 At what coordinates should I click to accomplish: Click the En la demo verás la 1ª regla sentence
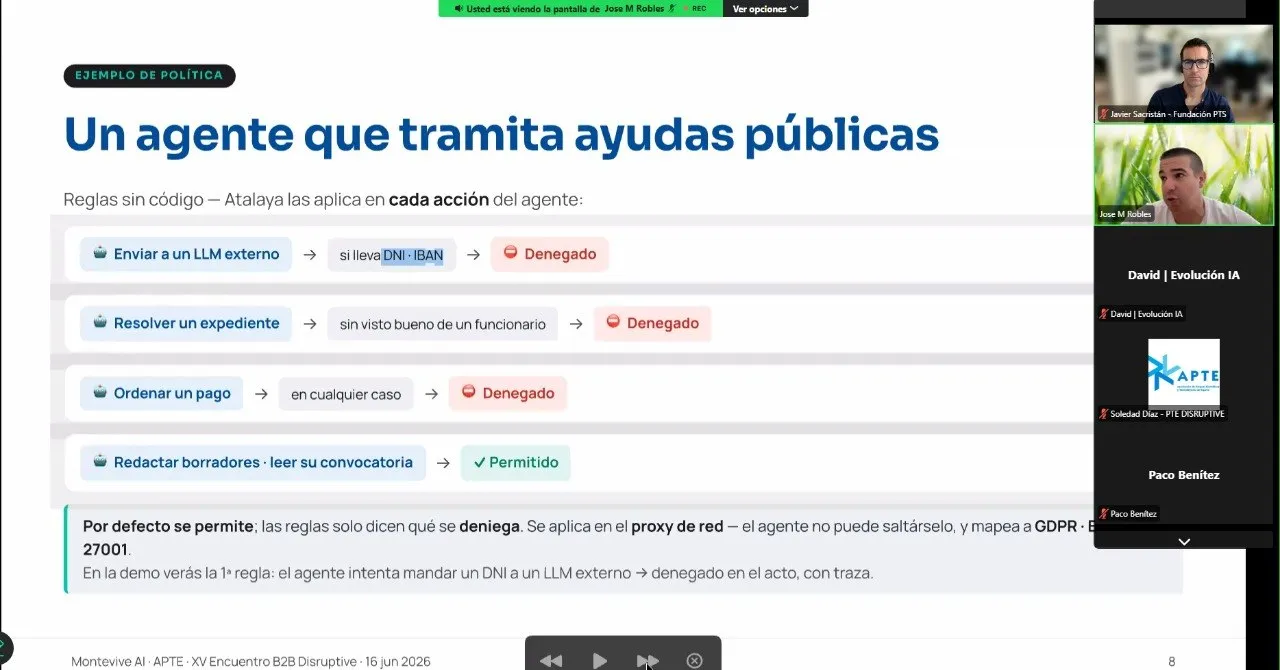[478, 573]
